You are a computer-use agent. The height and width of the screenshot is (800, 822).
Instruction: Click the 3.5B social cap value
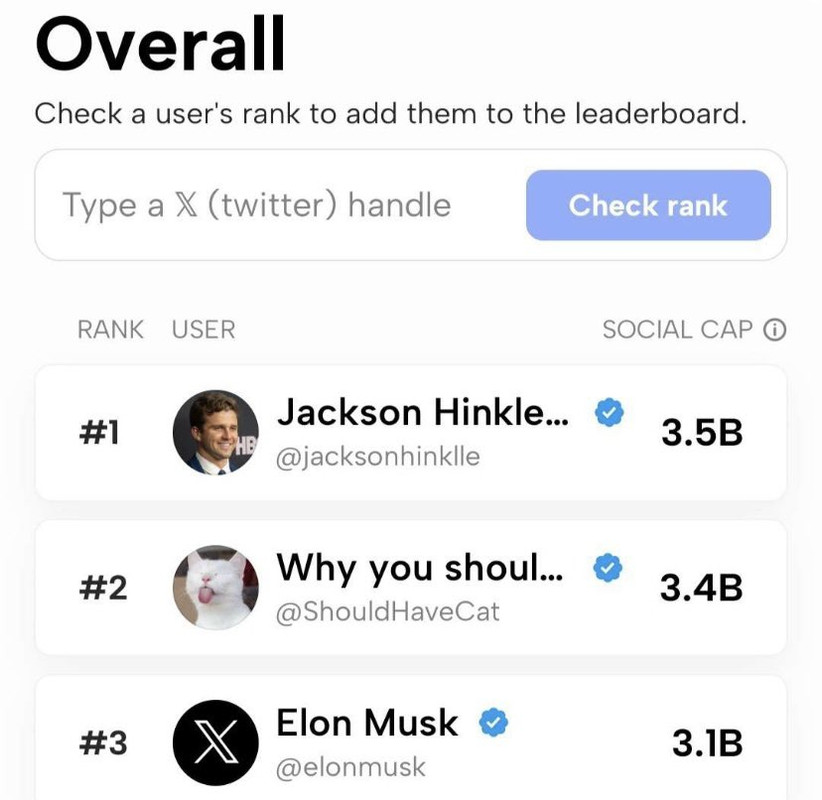(701, 432)
